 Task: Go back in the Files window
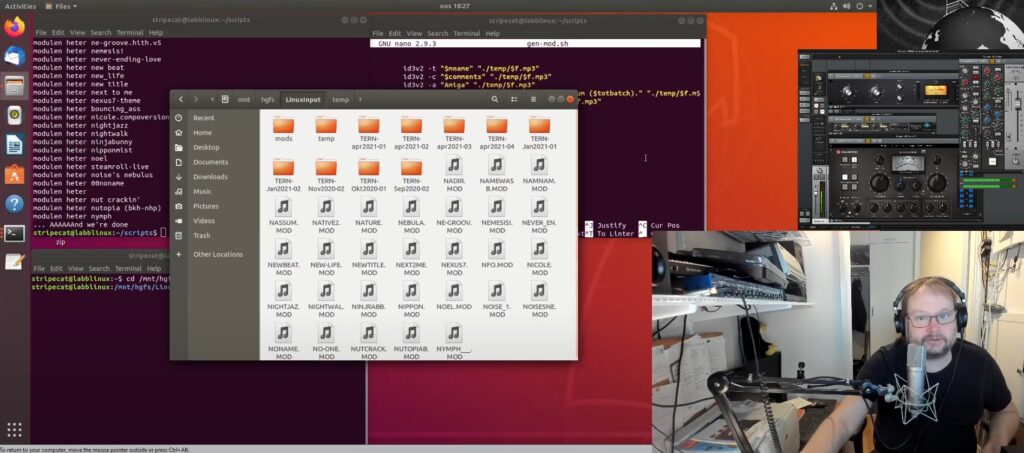coord(181,99)
